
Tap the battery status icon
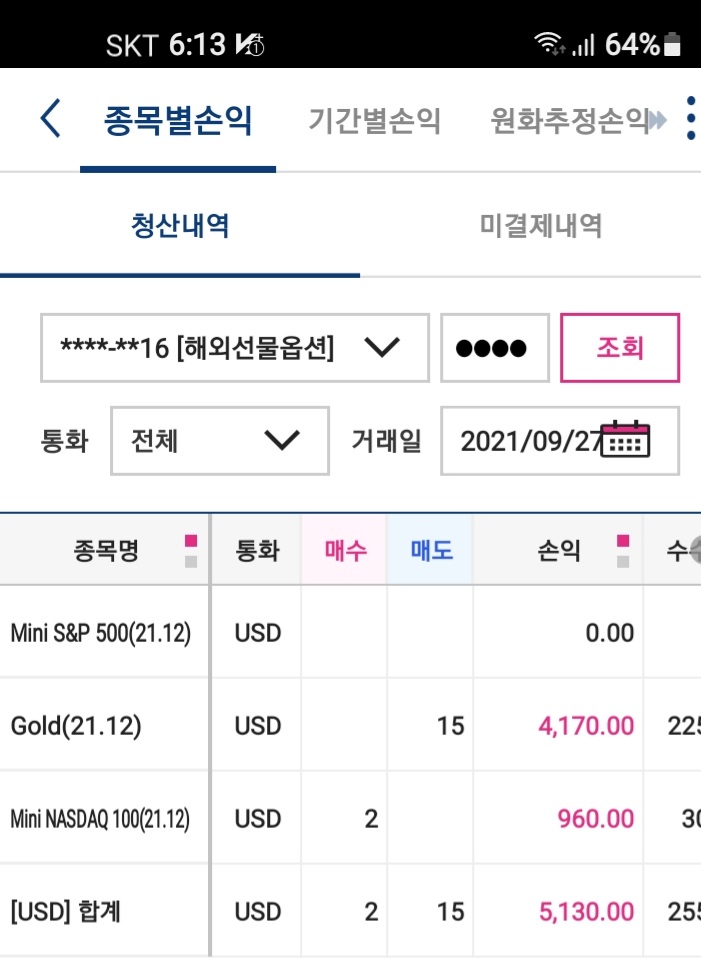point(672,45)
